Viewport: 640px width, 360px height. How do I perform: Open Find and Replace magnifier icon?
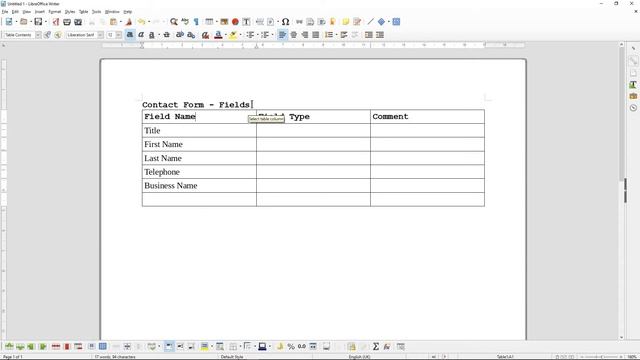tap(174, 22)
